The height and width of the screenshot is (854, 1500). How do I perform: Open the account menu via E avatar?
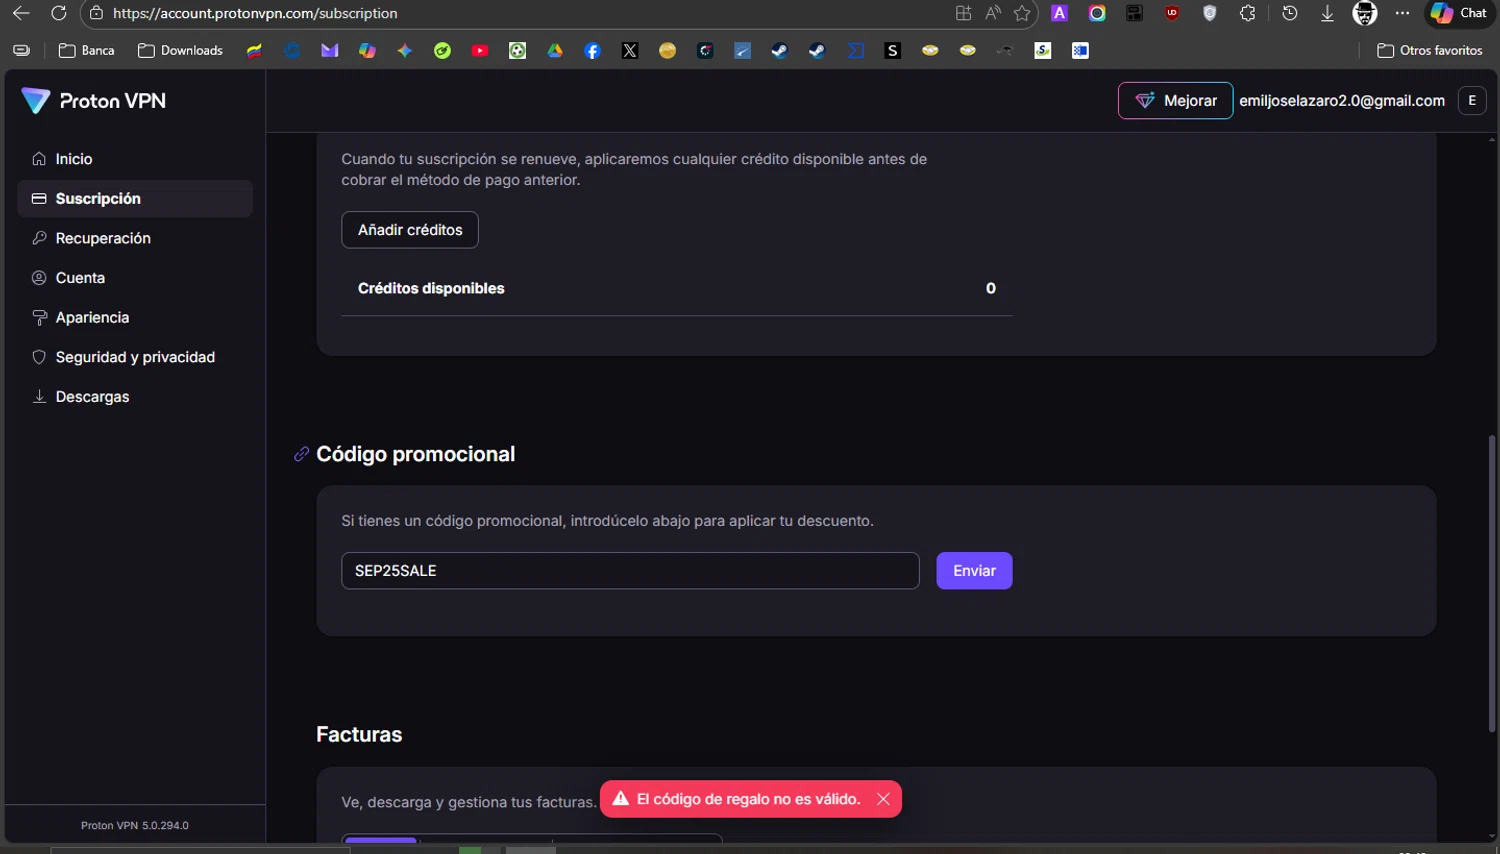point(1472,100)
